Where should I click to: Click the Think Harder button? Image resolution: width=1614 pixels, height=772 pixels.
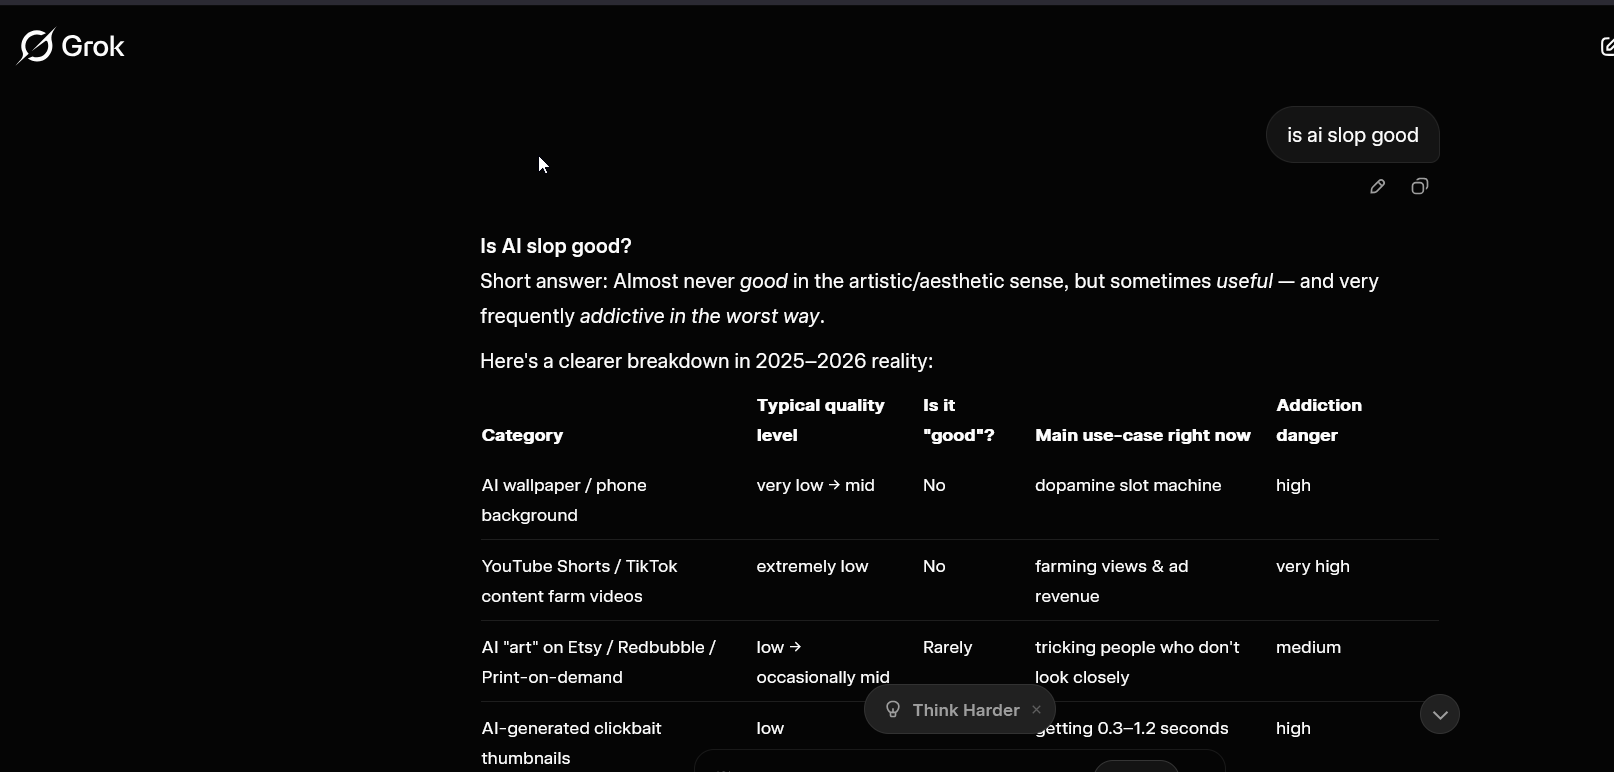(x=959, y=710)
